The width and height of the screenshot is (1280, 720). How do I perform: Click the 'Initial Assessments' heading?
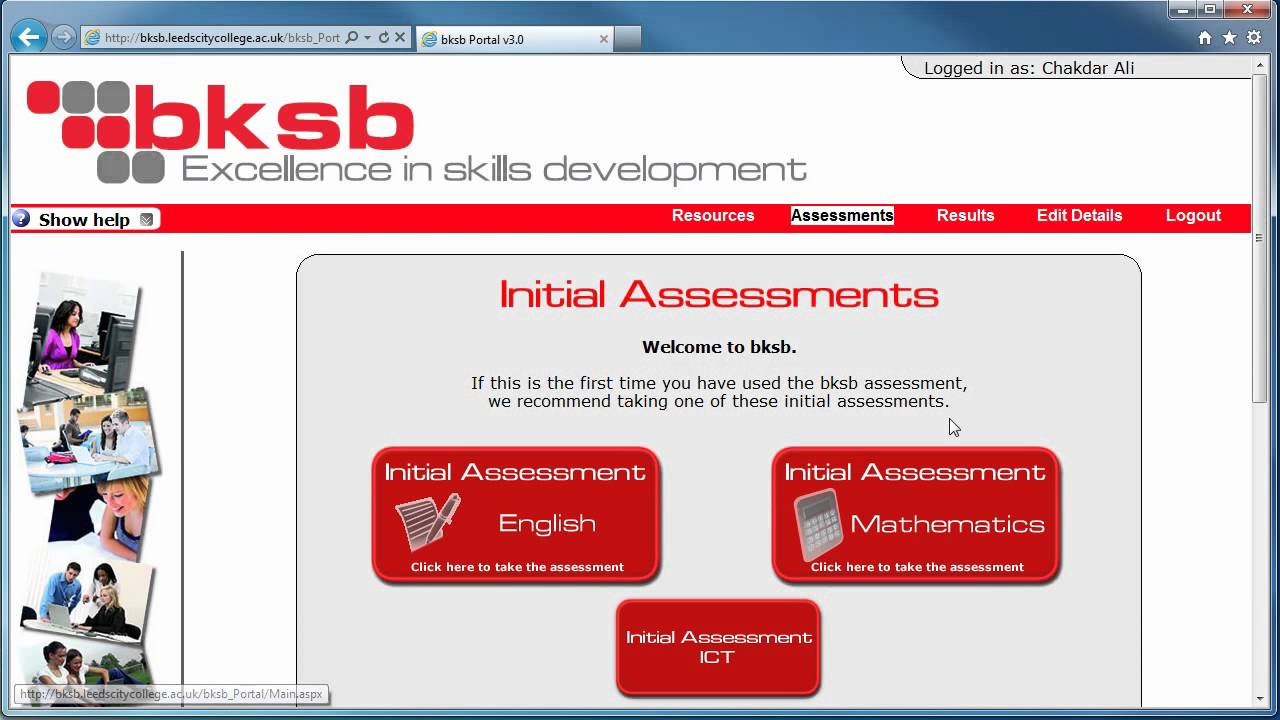coord(719,294)
